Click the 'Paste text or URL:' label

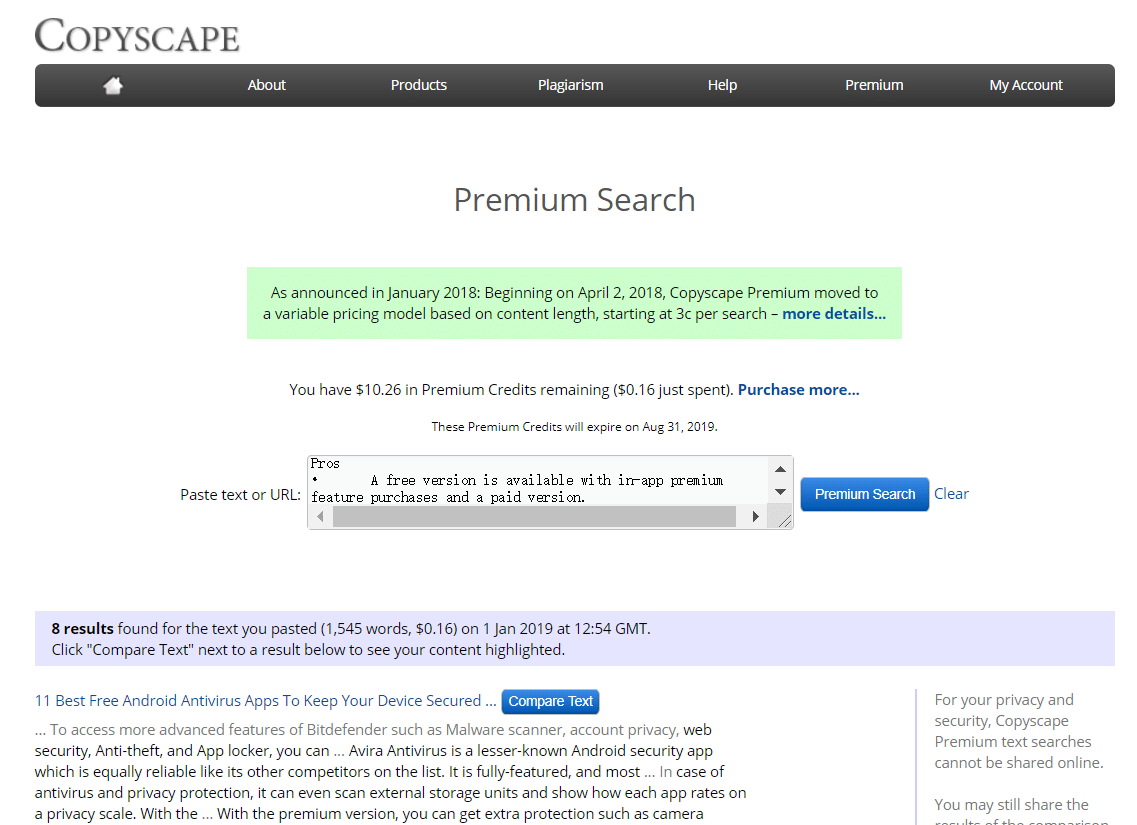coord(241,494)
